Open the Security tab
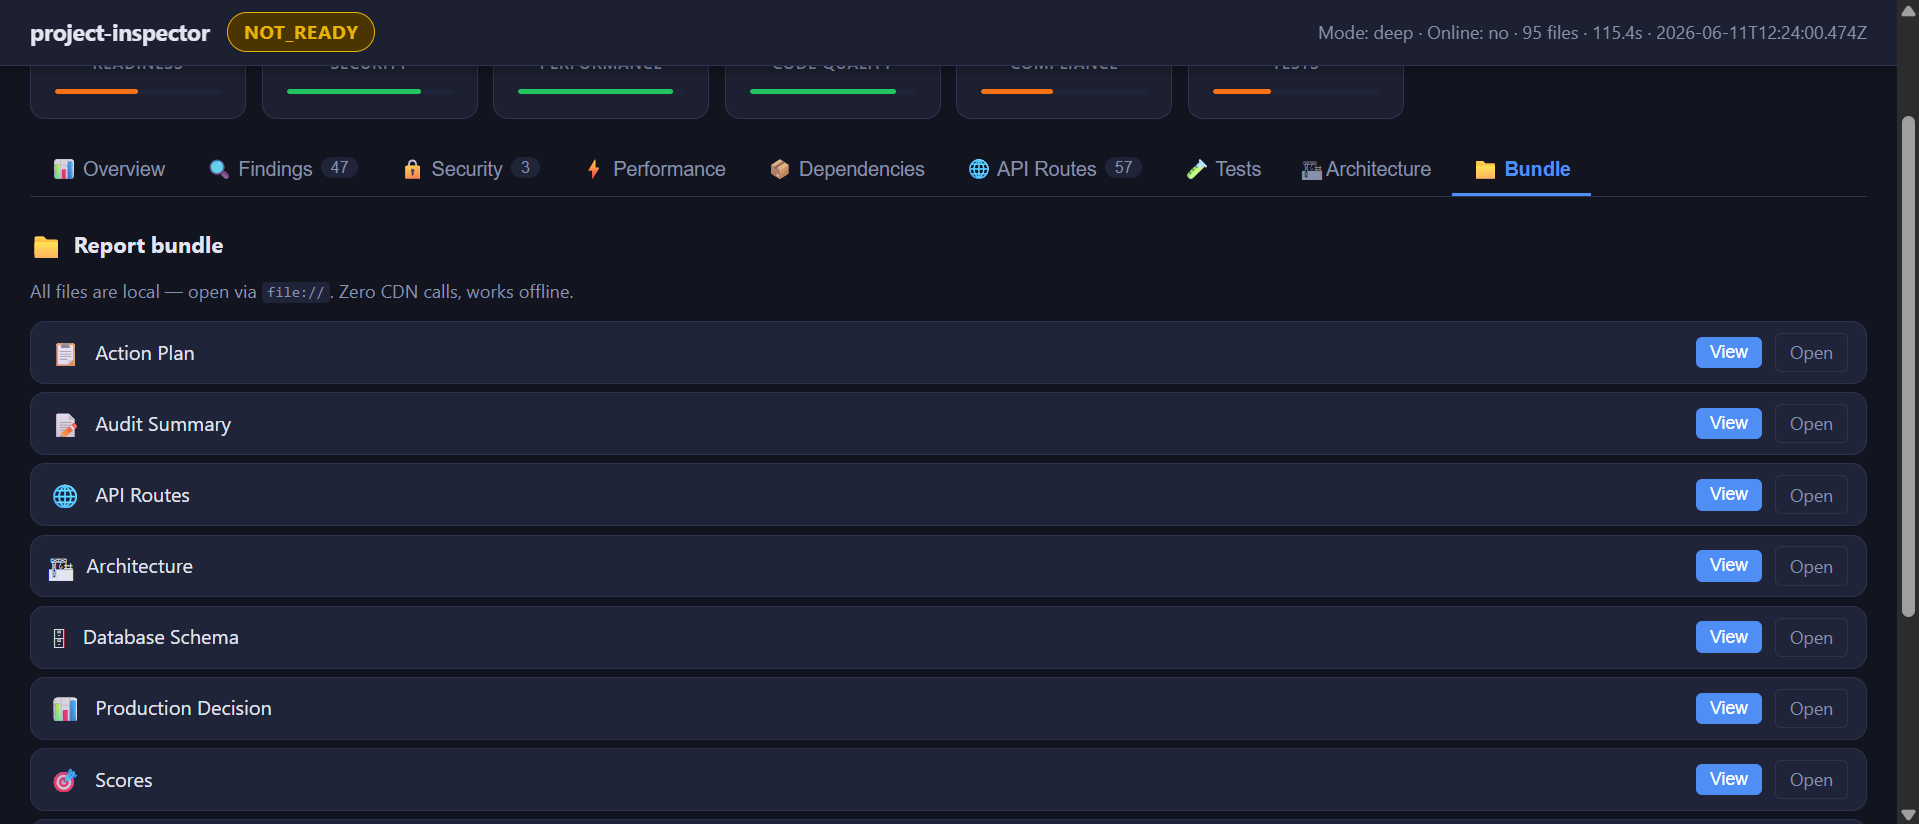The width and height of the screenshot is (1919, 824). tap(471, 169)
